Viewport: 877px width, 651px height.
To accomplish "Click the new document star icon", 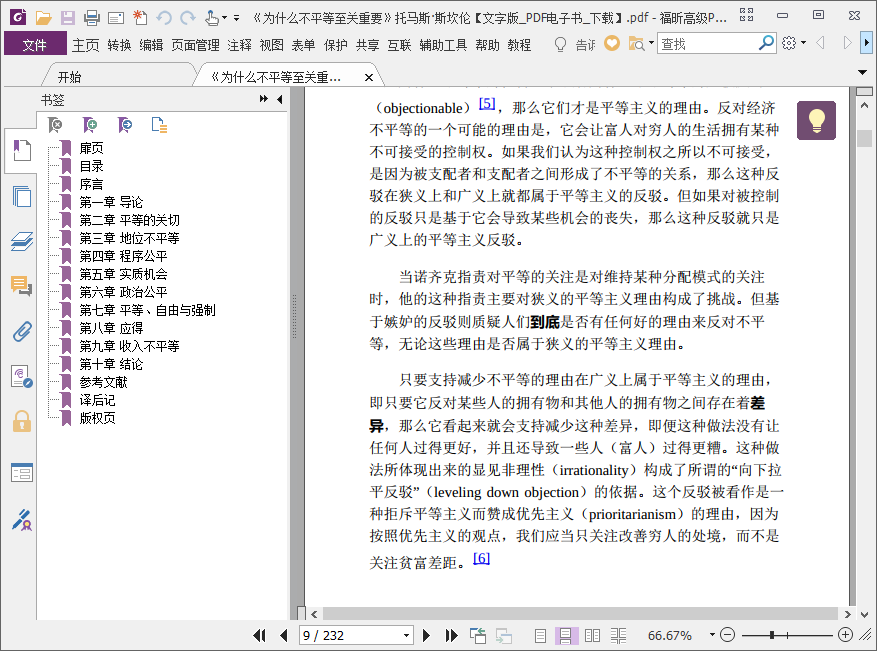I will coord(140,18).
